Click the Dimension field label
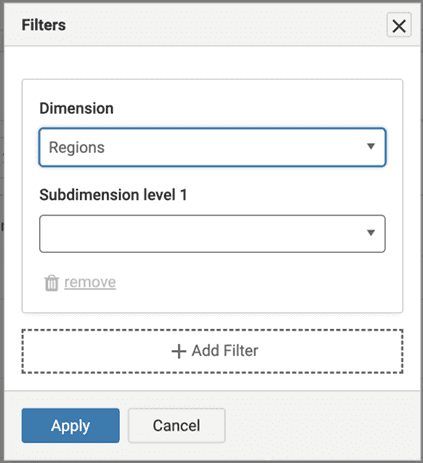 tap(76, 108)
